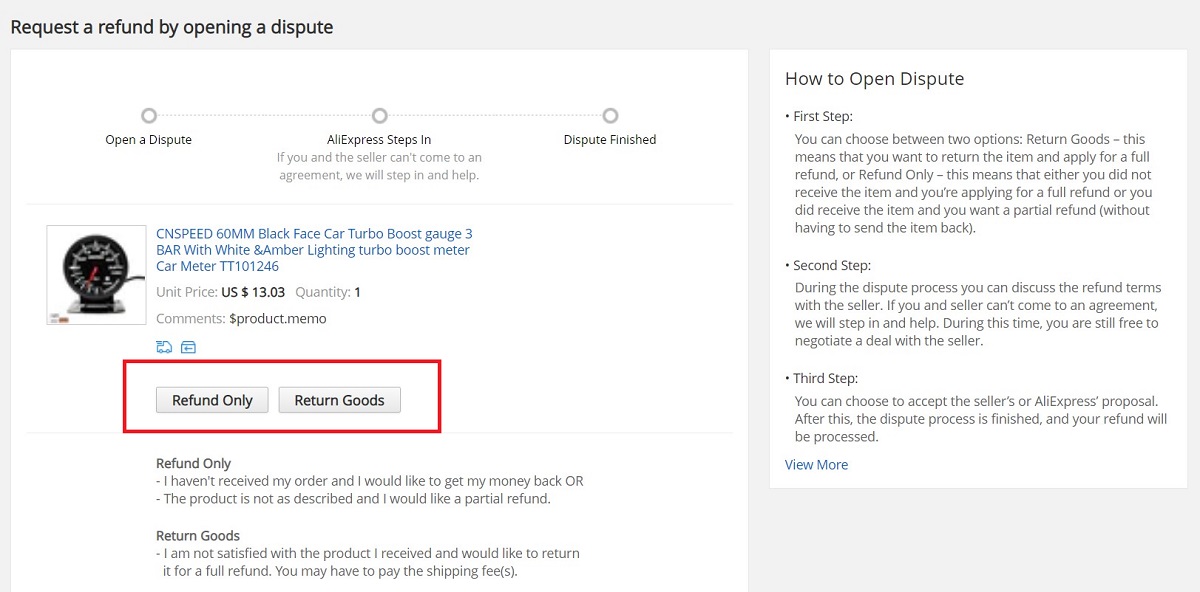The width and height of the screenshot is (1200, 592).
Task: Select the AliExpress Steps In step circle
Action: tap(379, 116)
